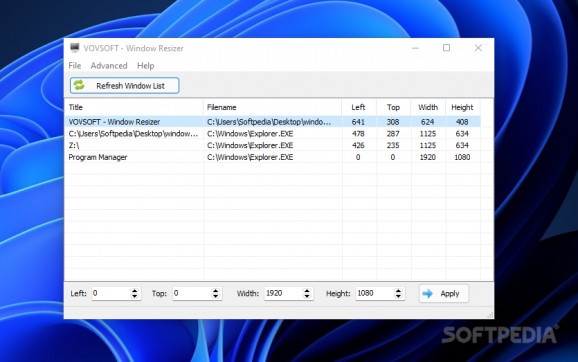This screenshot has height=362, width=578.
Task: Sort by the Title column header
Action: [134, 107]
